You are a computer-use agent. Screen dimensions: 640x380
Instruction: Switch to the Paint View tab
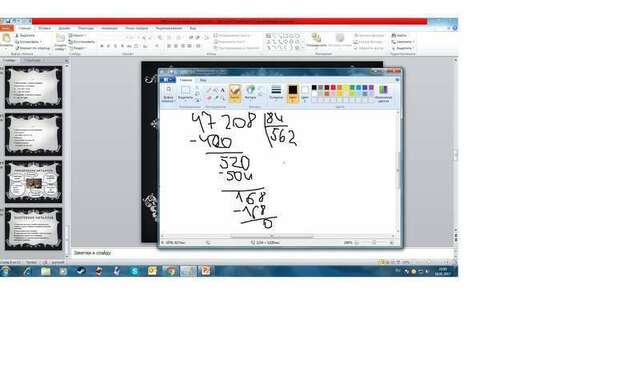point(203,80)
